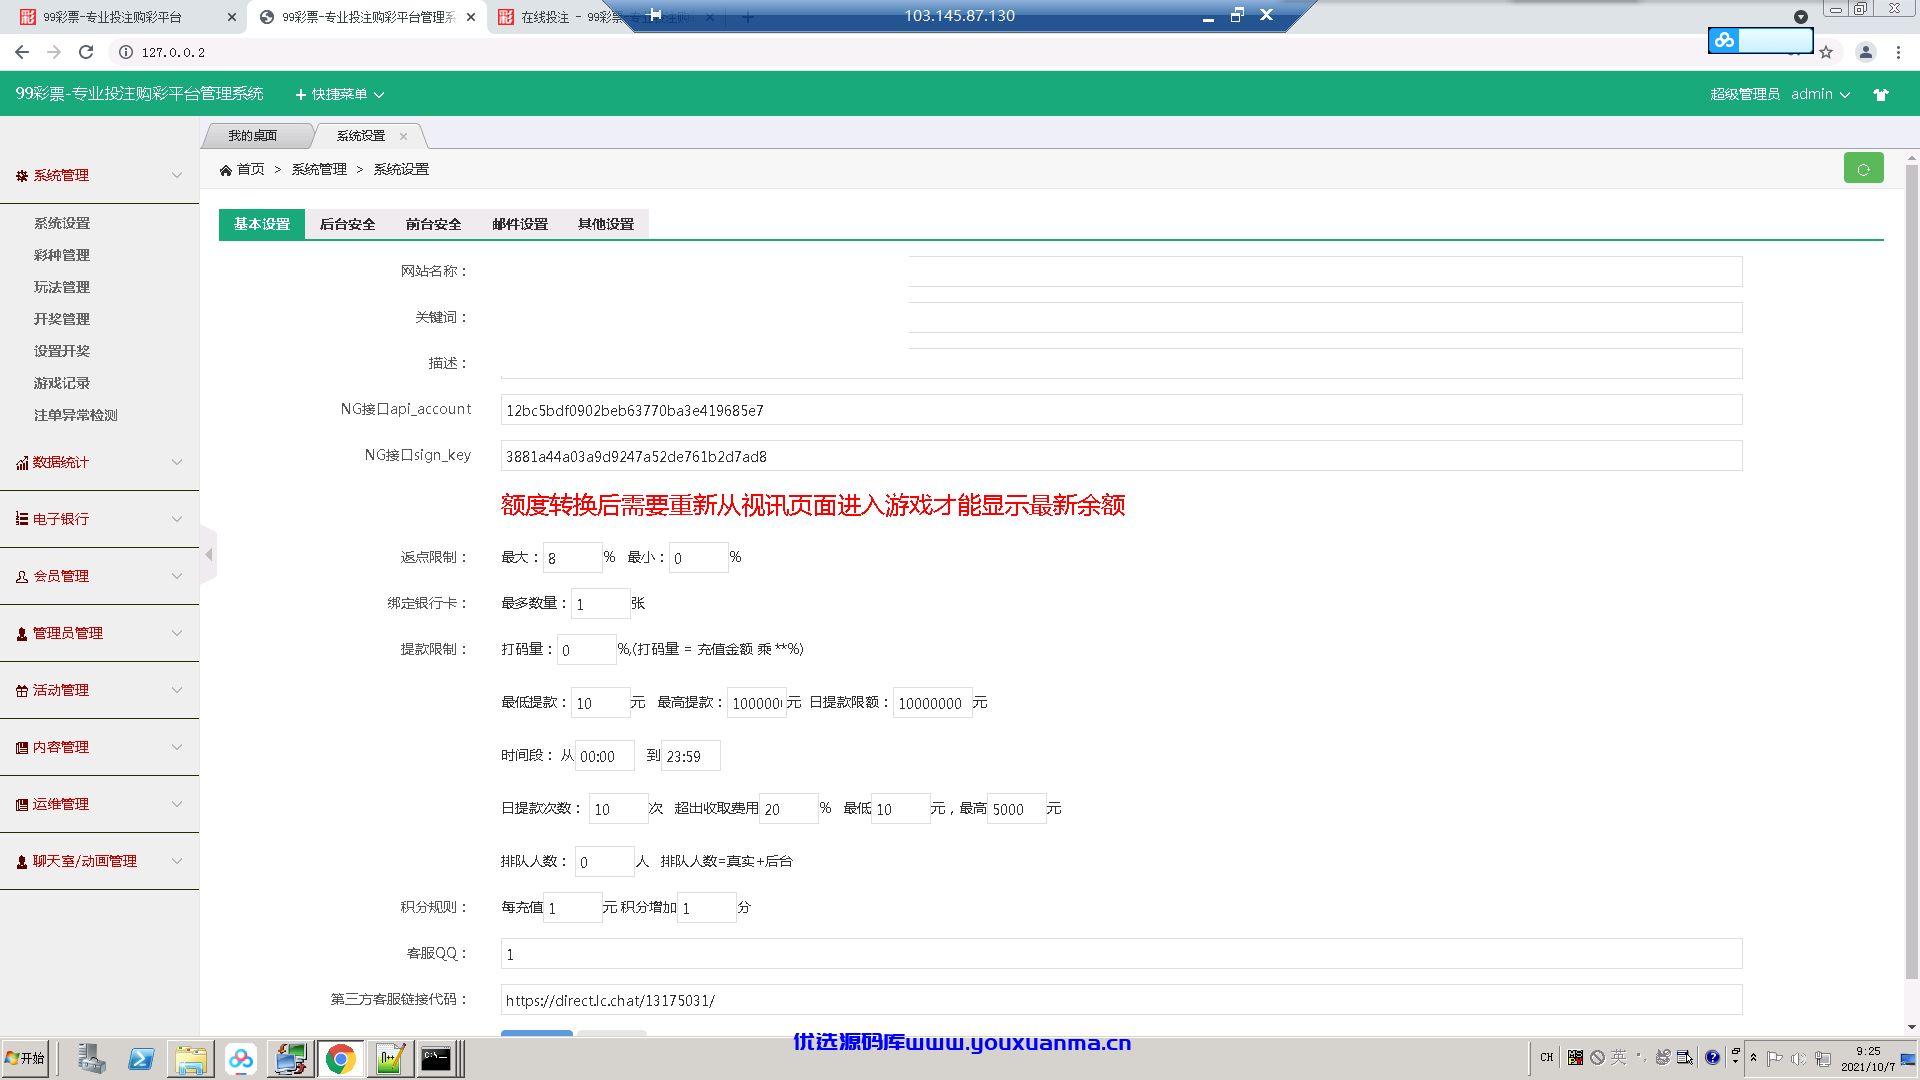1920x1080 pixels.
Task: Click the page vertical scrollbar
Action: (1911, 570)
